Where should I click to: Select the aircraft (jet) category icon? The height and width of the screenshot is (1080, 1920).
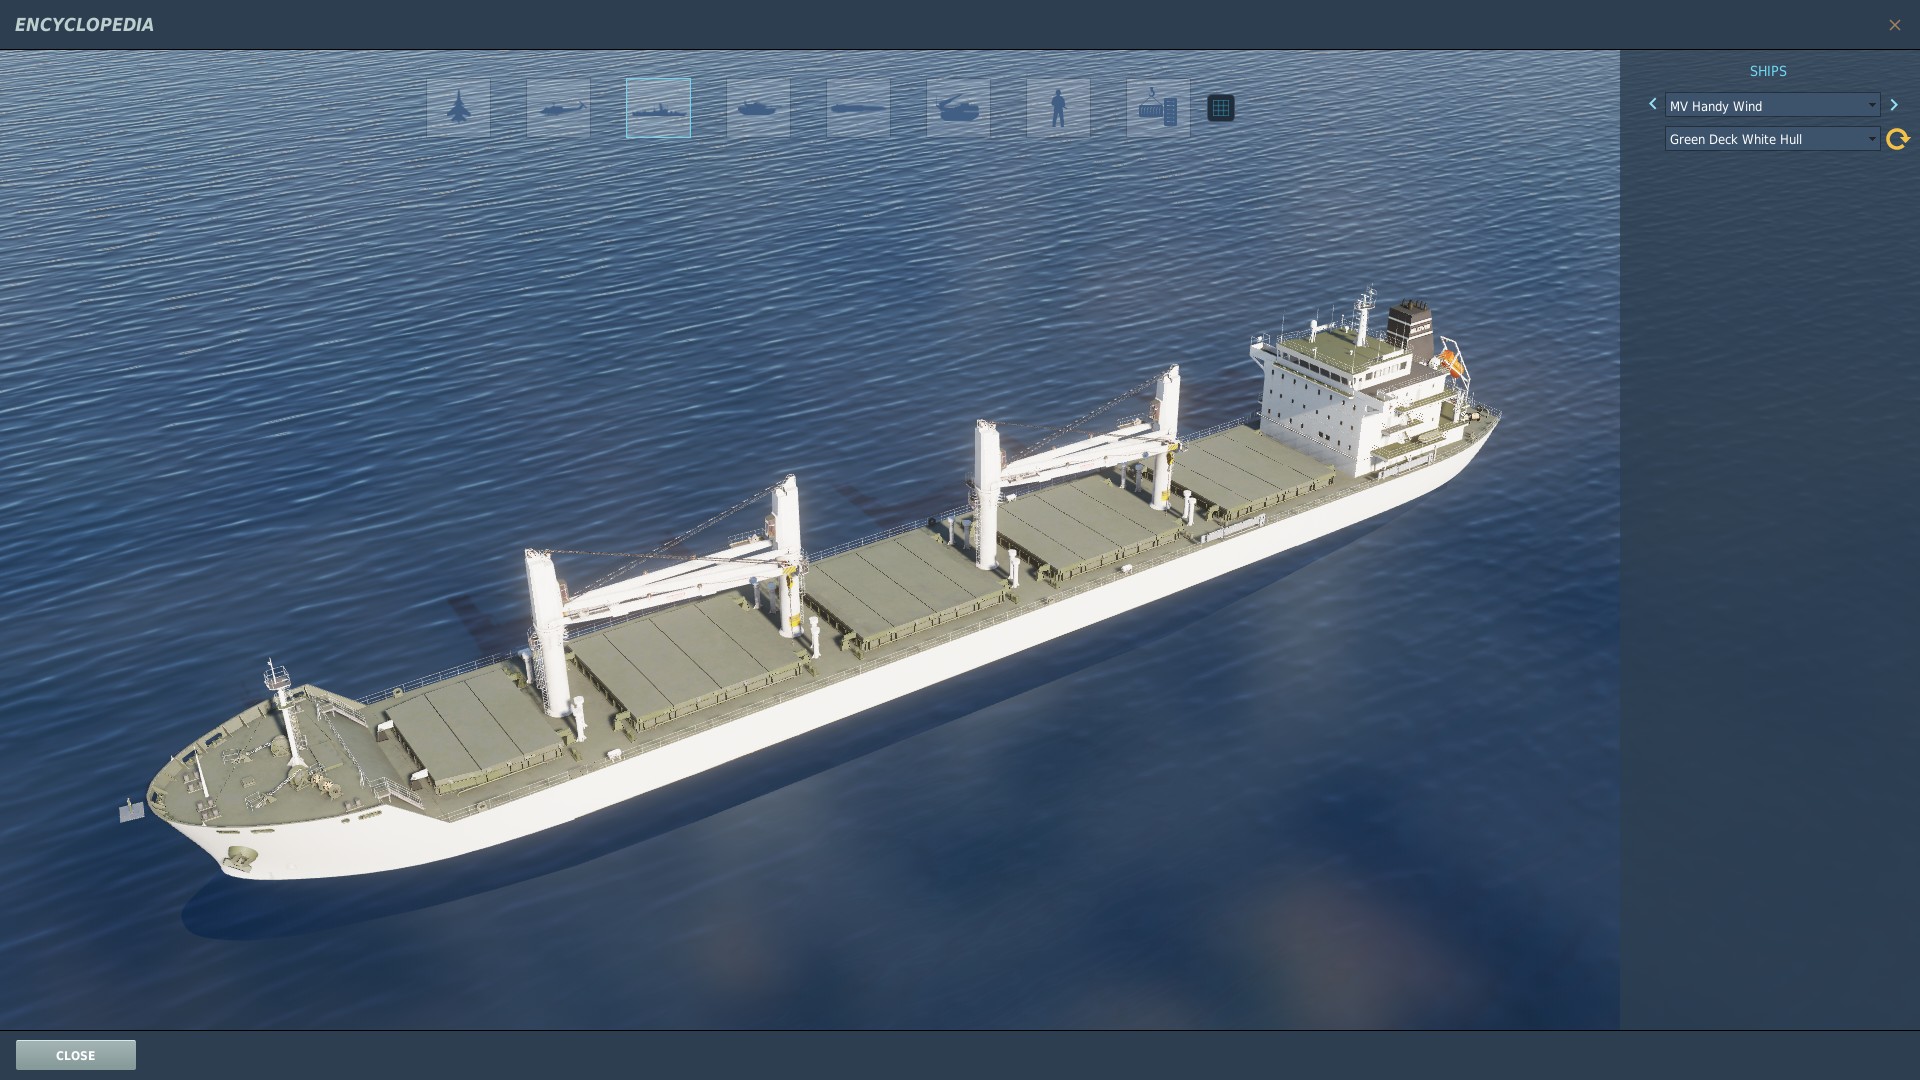458,108
